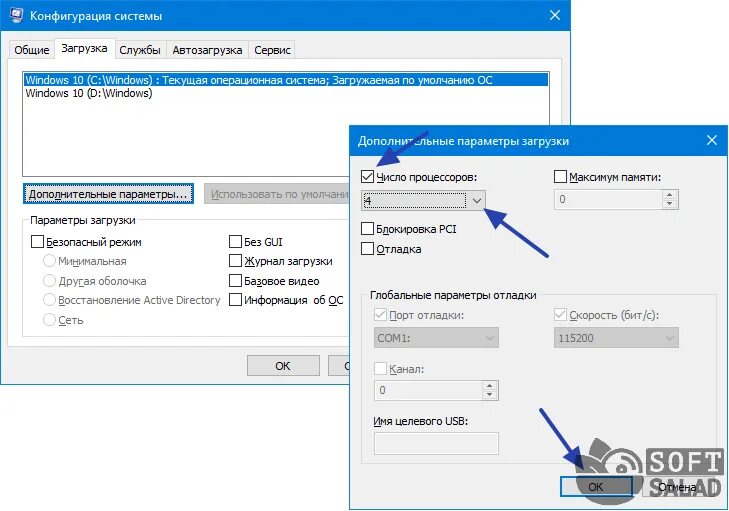
Task: Click OK in the Дополнительные параметры загрузки dialog
Action: [x=596, y=487]
